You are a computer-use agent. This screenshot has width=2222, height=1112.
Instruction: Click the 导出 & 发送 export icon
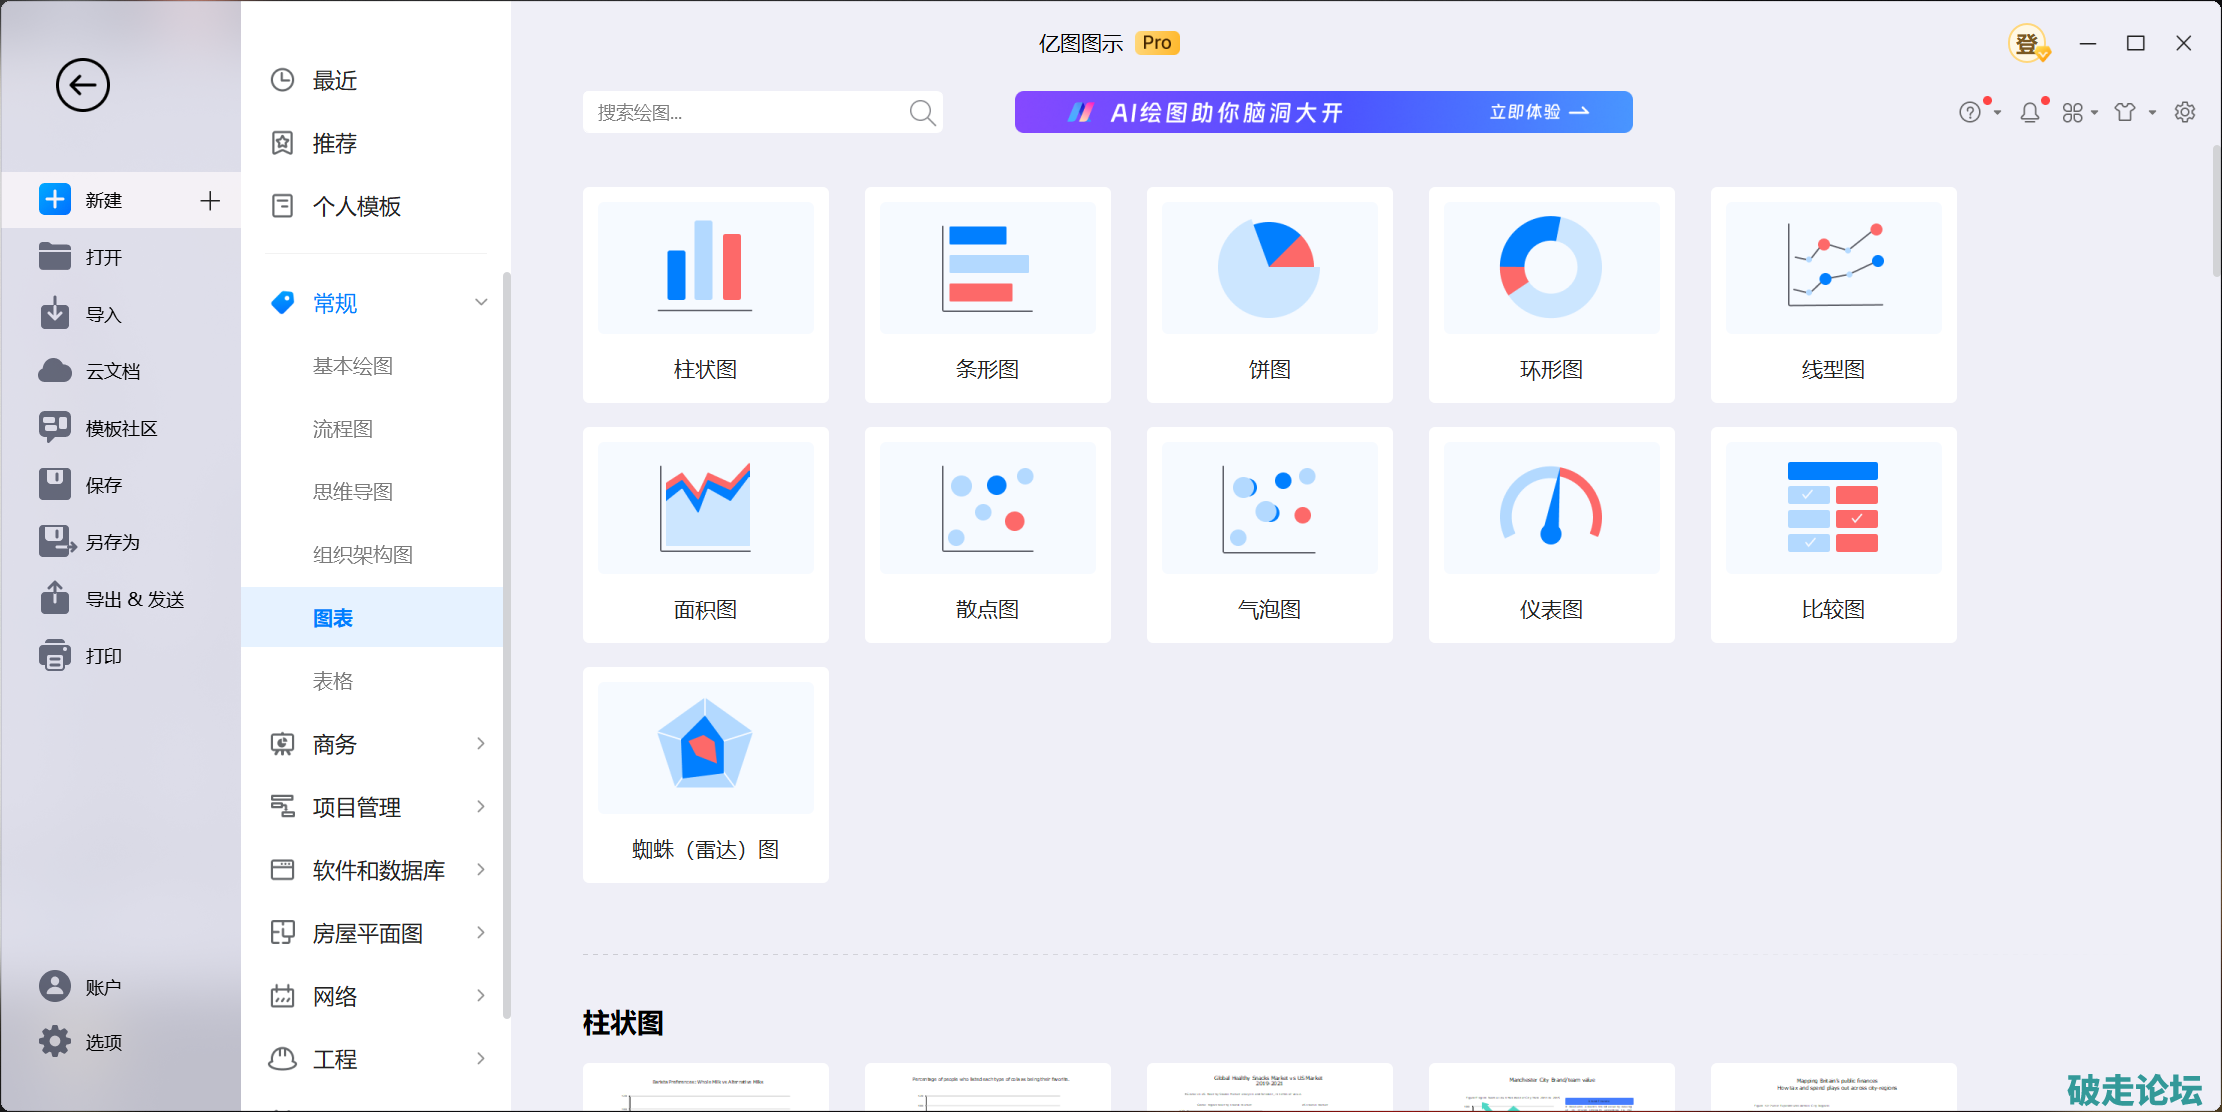(55, 599)
